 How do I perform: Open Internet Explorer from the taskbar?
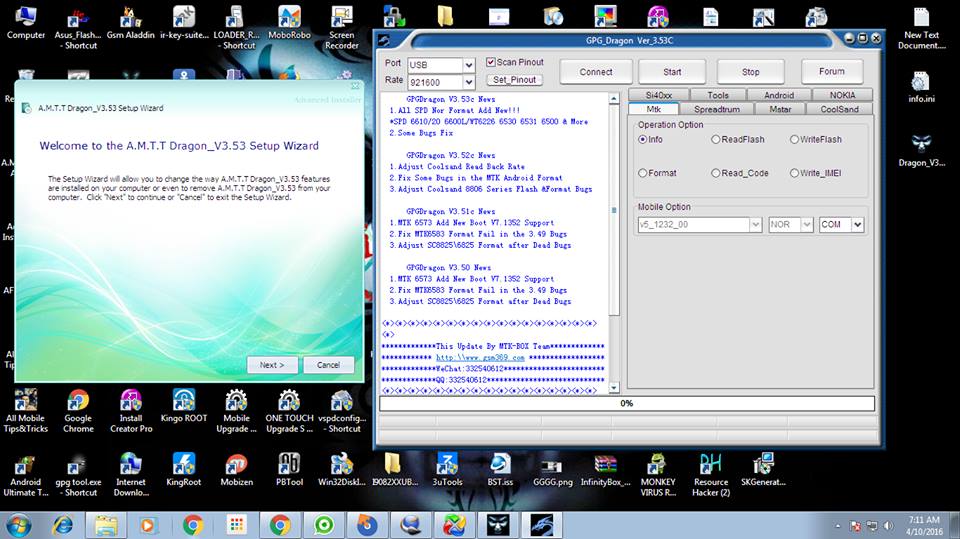pos(62,526)
